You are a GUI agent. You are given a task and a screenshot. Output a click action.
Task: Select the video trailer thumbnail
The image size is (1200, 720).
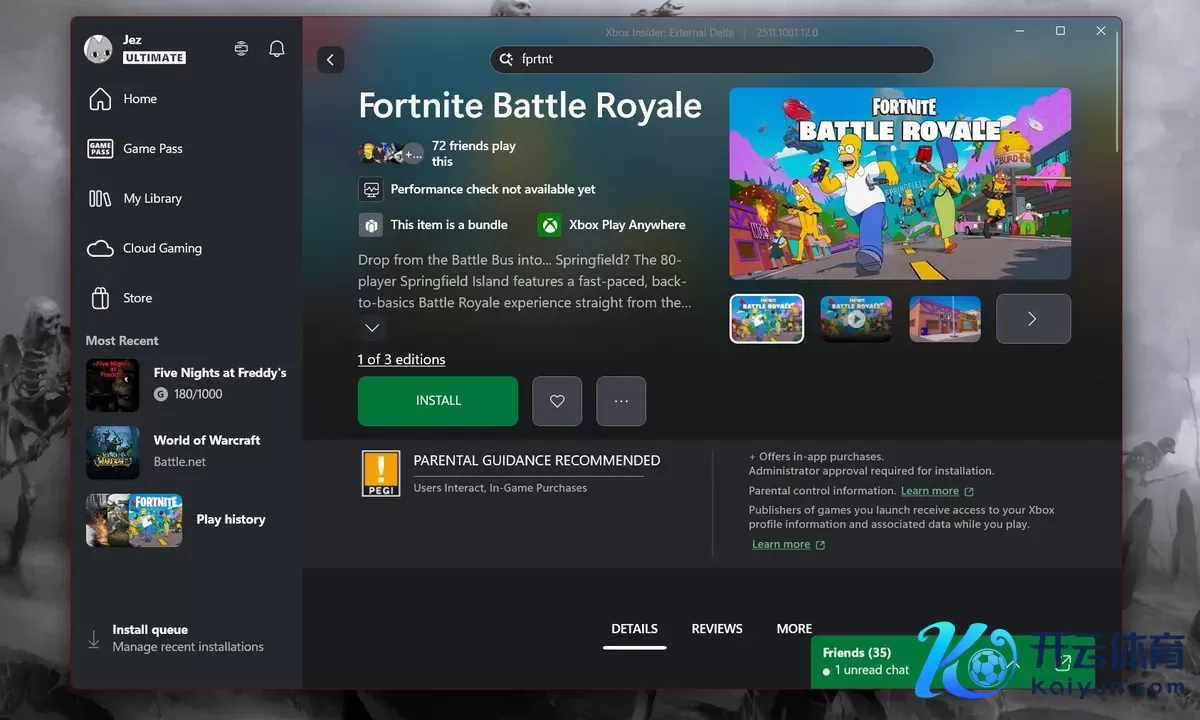click(856, 319)
